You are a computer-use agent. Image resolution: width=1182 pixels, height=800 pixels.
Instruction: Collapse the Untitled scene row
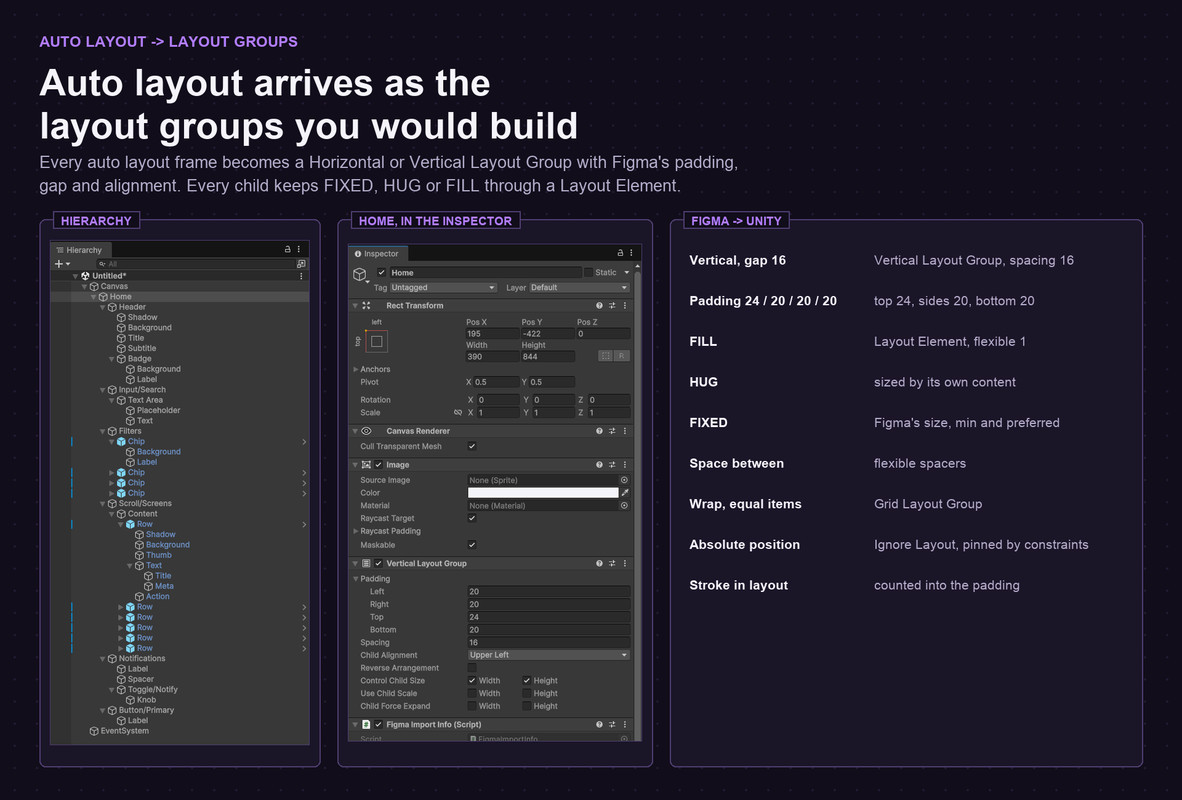point(75,276)
